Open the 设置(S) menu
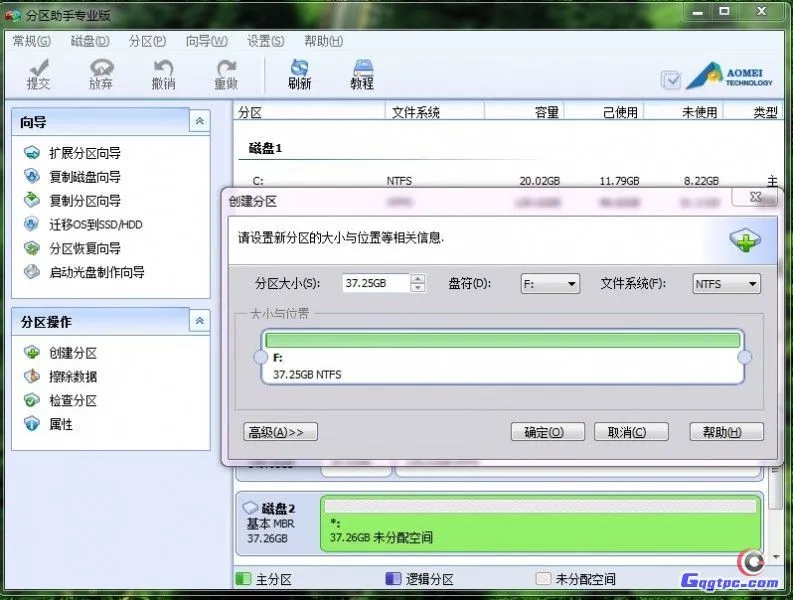Image resolution: width=793 pixels, height=600 pixels. click(x=266, y=41)
